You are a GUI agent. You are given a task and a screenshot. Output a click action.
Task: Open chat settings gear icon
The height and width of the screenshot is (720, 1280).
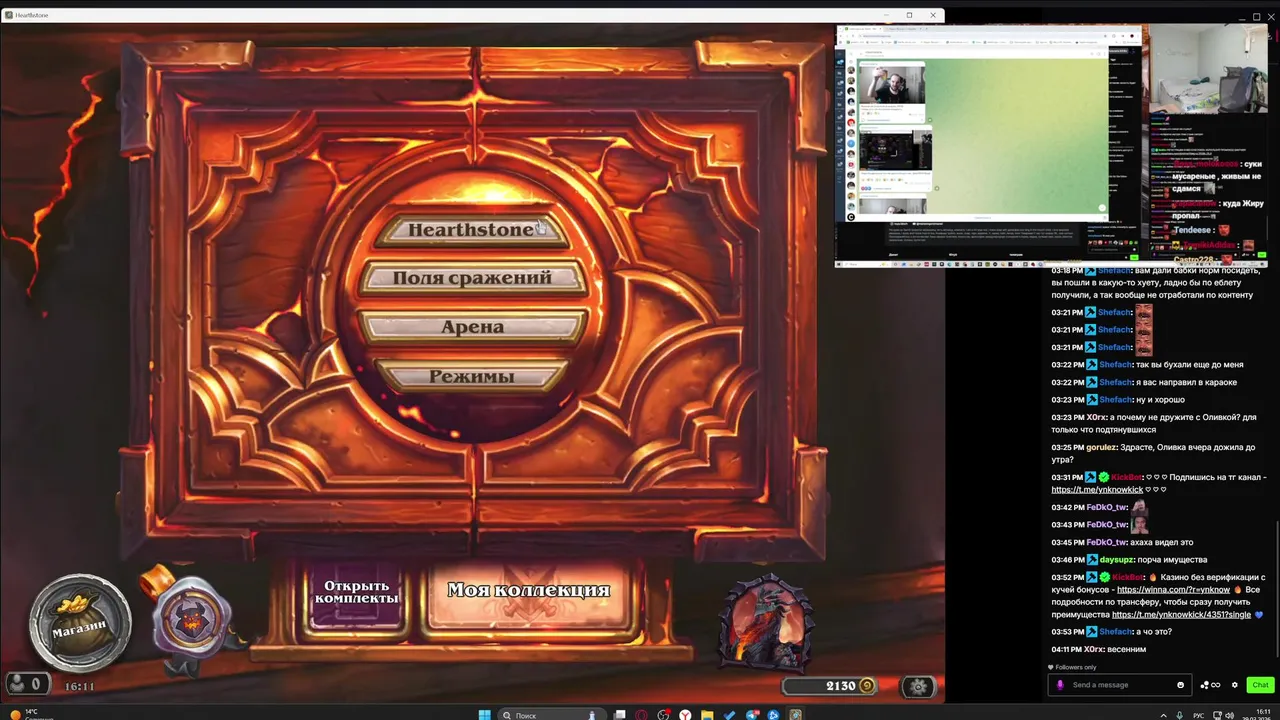(1234, 685)
